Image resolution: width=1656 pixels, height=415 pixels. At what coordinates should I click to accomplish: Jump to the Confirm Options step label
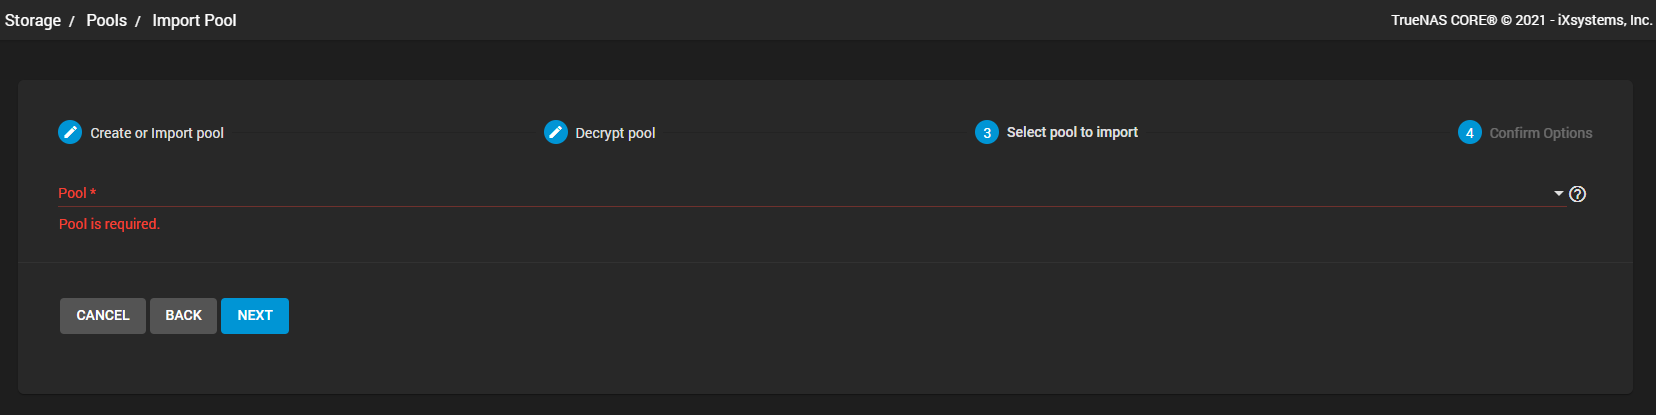(1541, 133)
